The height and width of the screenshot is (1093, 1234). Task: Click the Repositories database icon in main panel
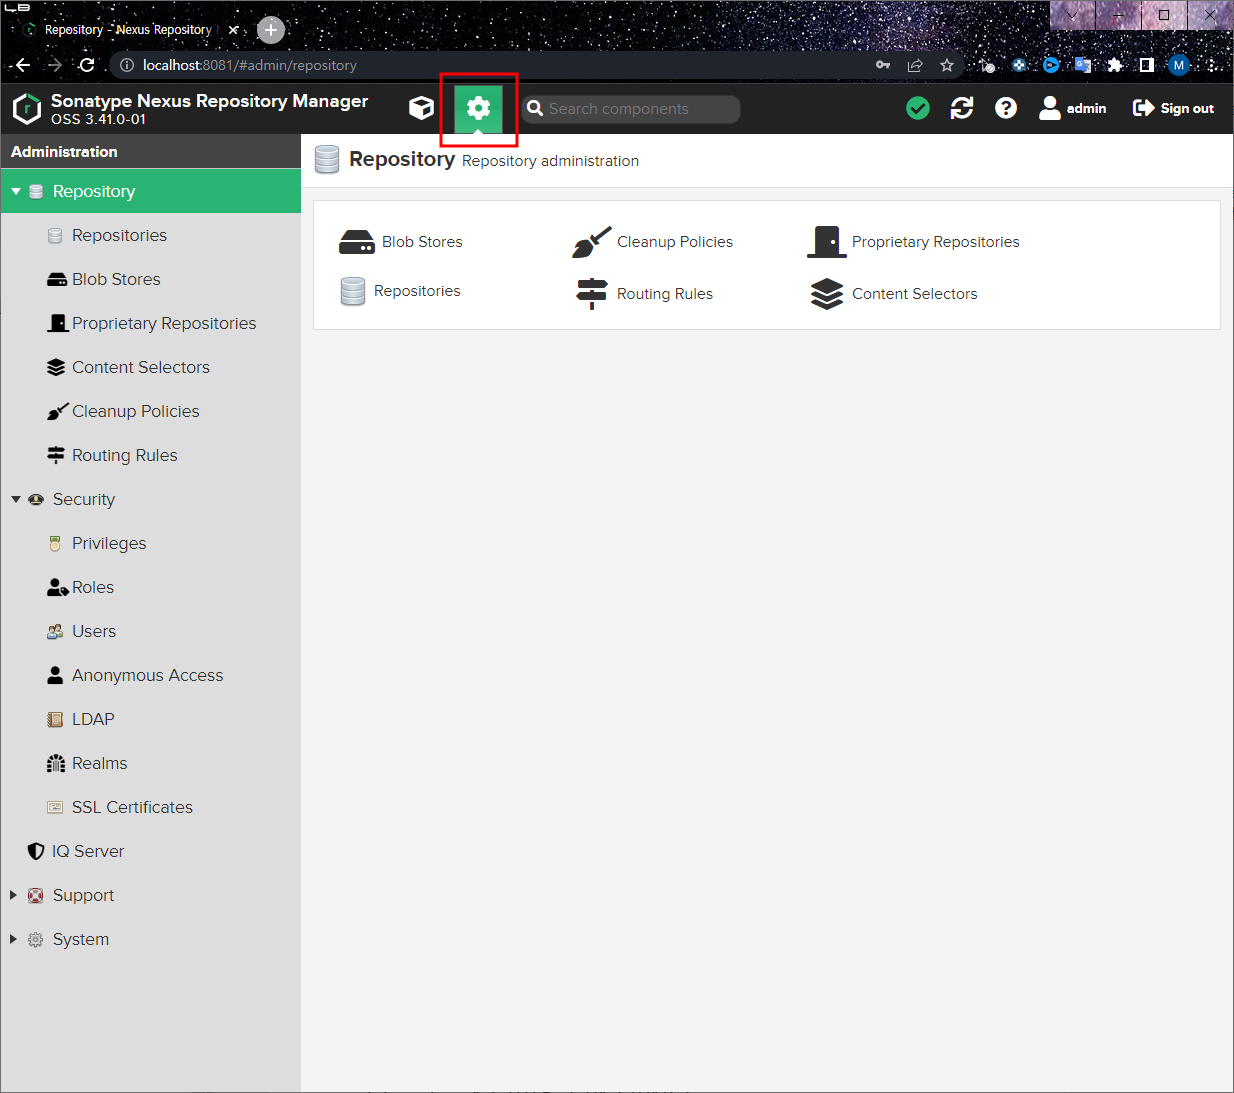click(353, 291)
